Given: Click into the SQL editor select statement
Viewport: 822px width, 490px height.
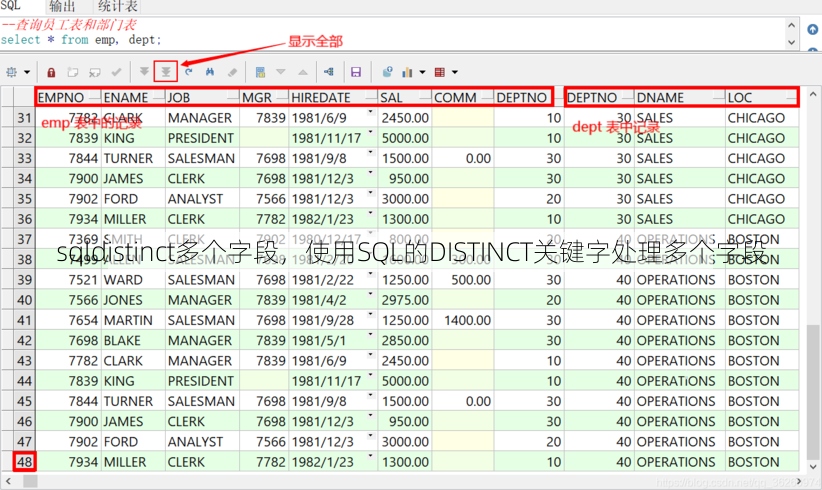Looking at the screenshot, I should point(81,40).
